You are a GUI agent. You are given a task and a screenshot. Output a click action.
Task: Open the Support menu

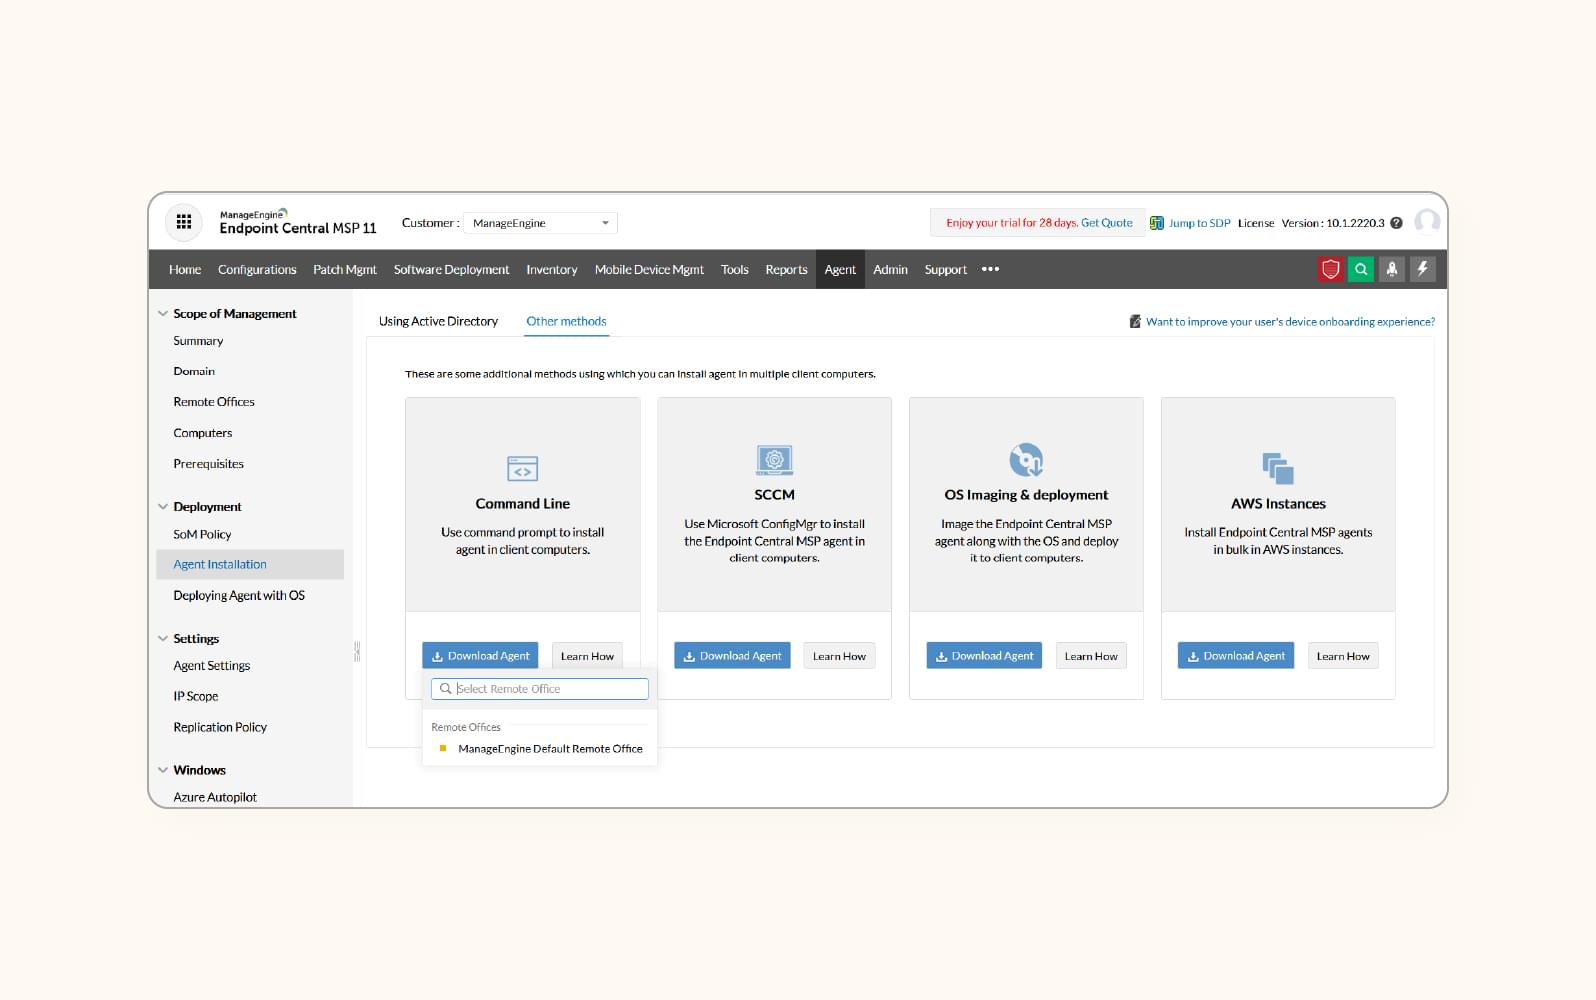click(x=945, y=269)
